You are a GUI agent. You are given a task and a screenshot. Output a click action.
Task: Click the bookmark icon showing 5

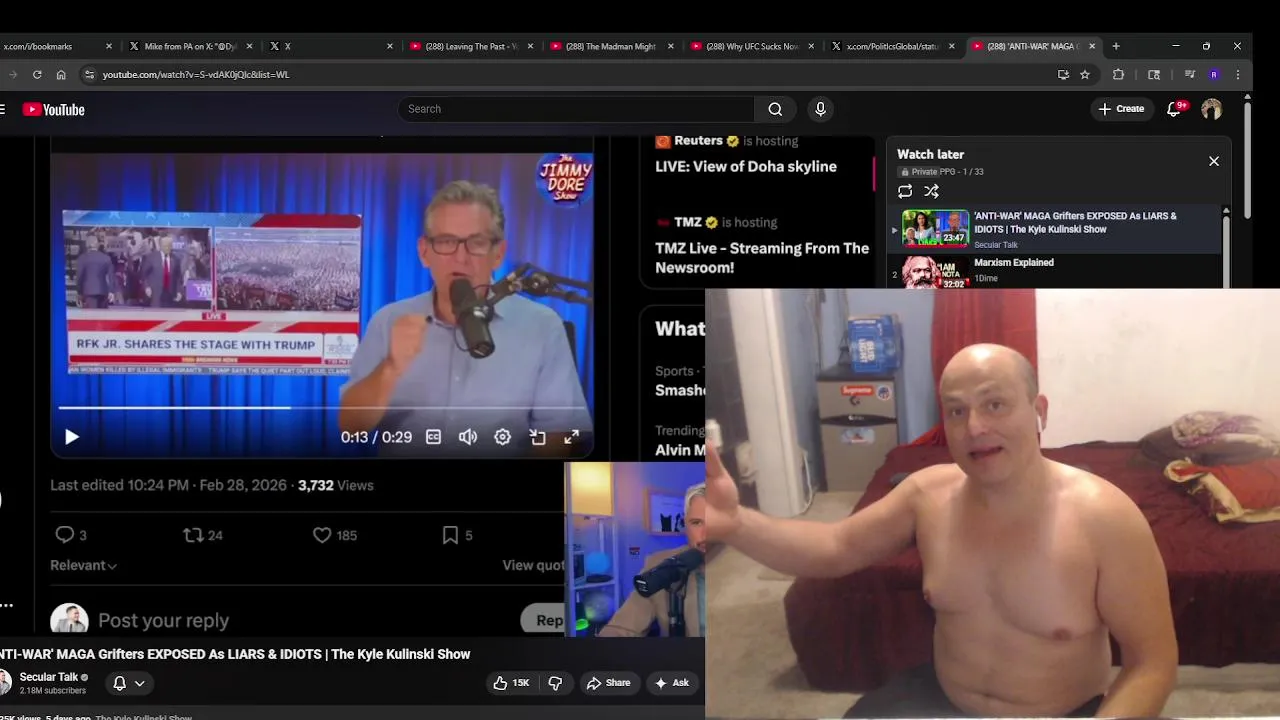(x=457, y=535)
